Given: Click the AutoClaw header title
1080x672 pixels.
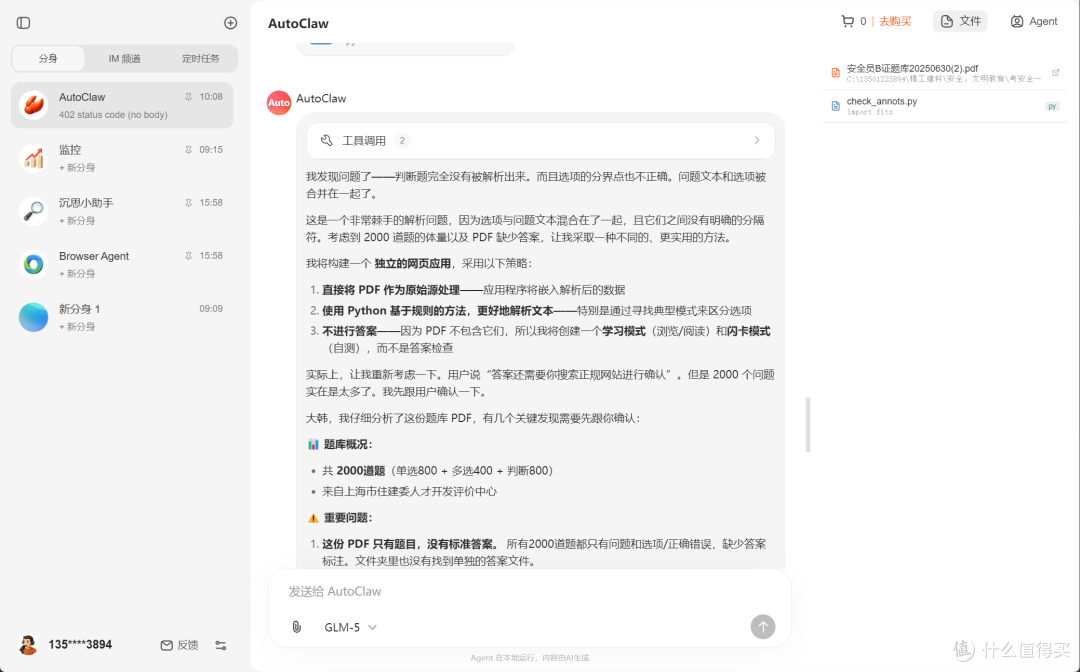Looking at the screenshot, I should [298, 23].
